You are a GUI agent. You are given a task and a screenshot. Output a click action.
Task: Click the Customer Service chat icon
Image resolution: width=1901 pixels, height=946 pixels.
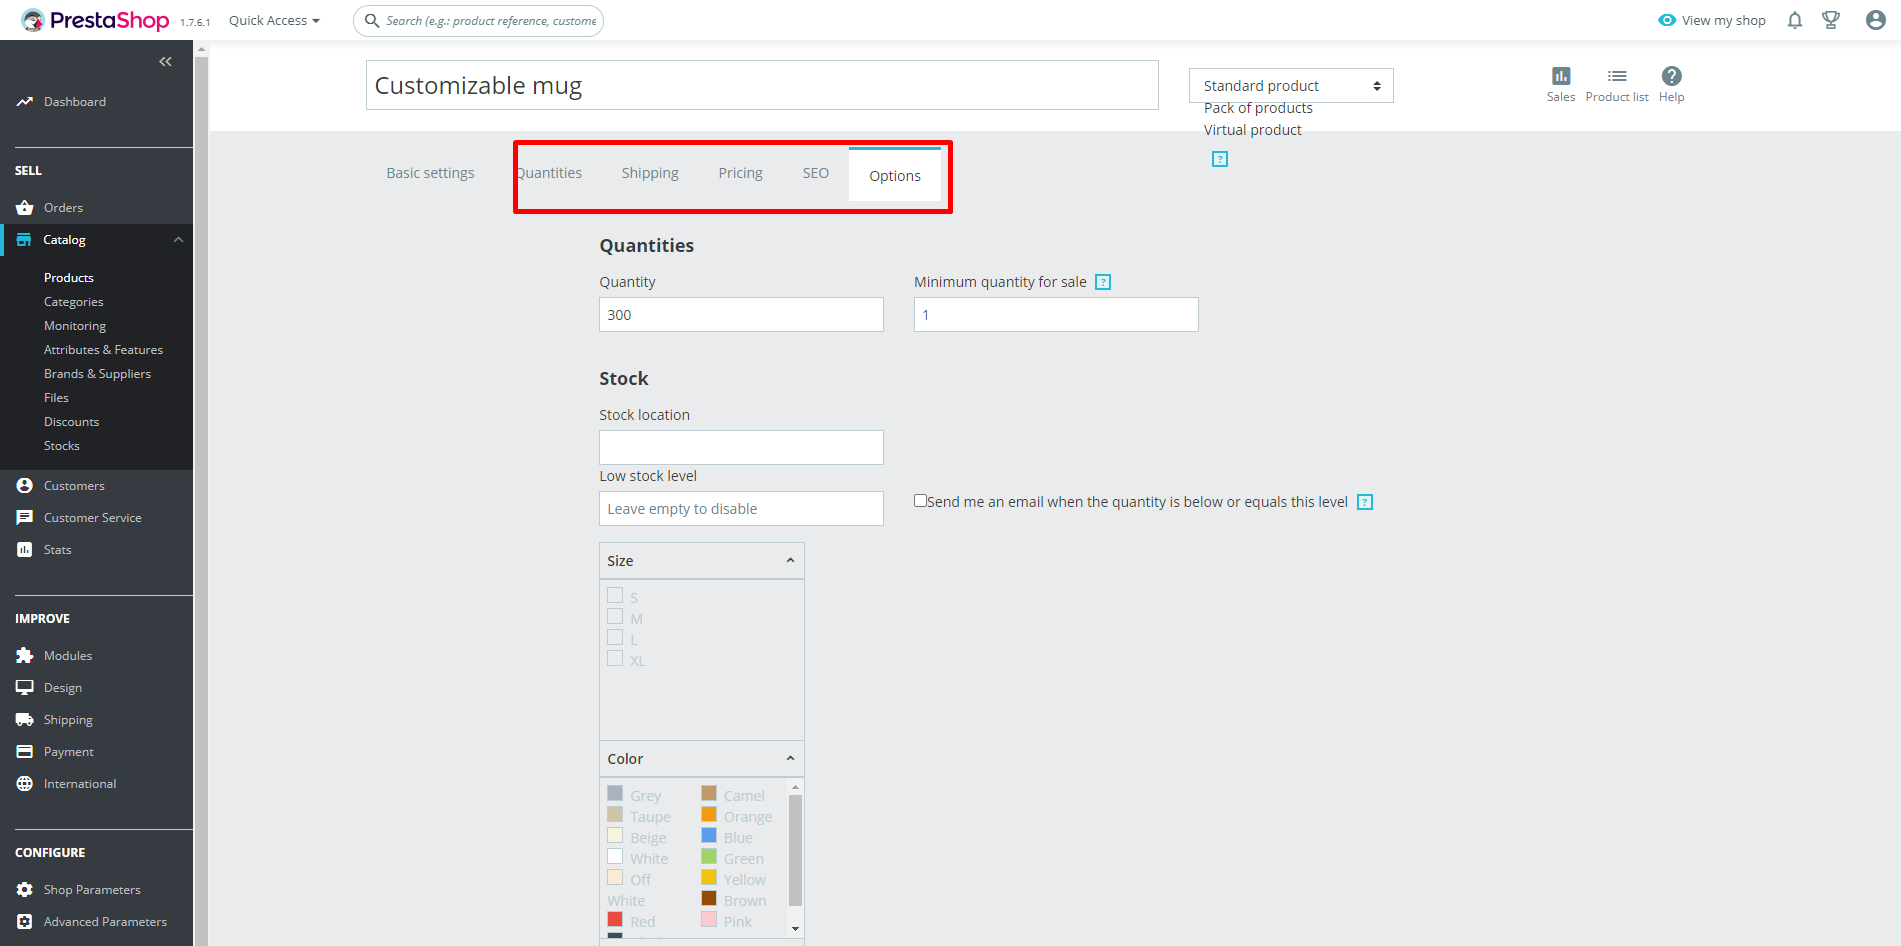pos(25,518)
